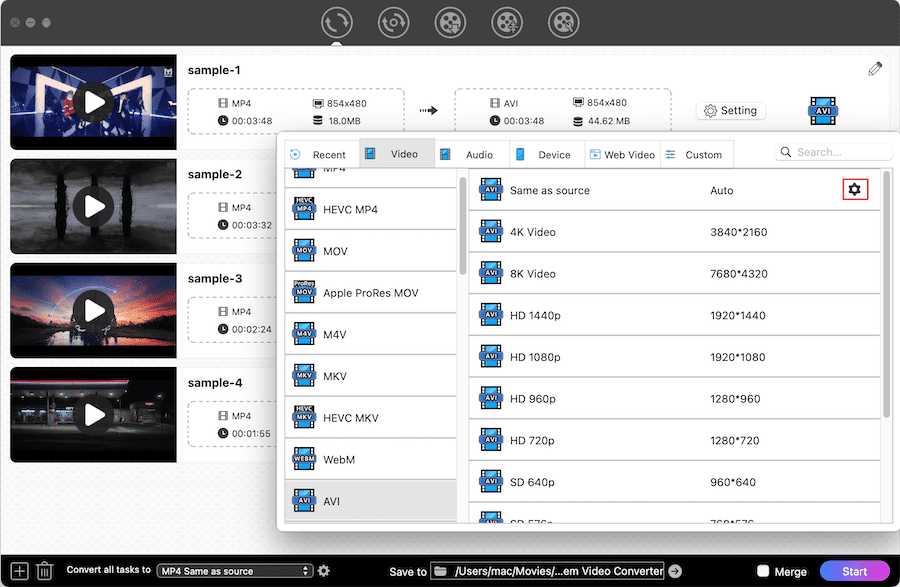Image resolution: width=900 pixels, height=587 pixels.
Task: Choose the HD 720p preset
Action: tap(674, 440)
